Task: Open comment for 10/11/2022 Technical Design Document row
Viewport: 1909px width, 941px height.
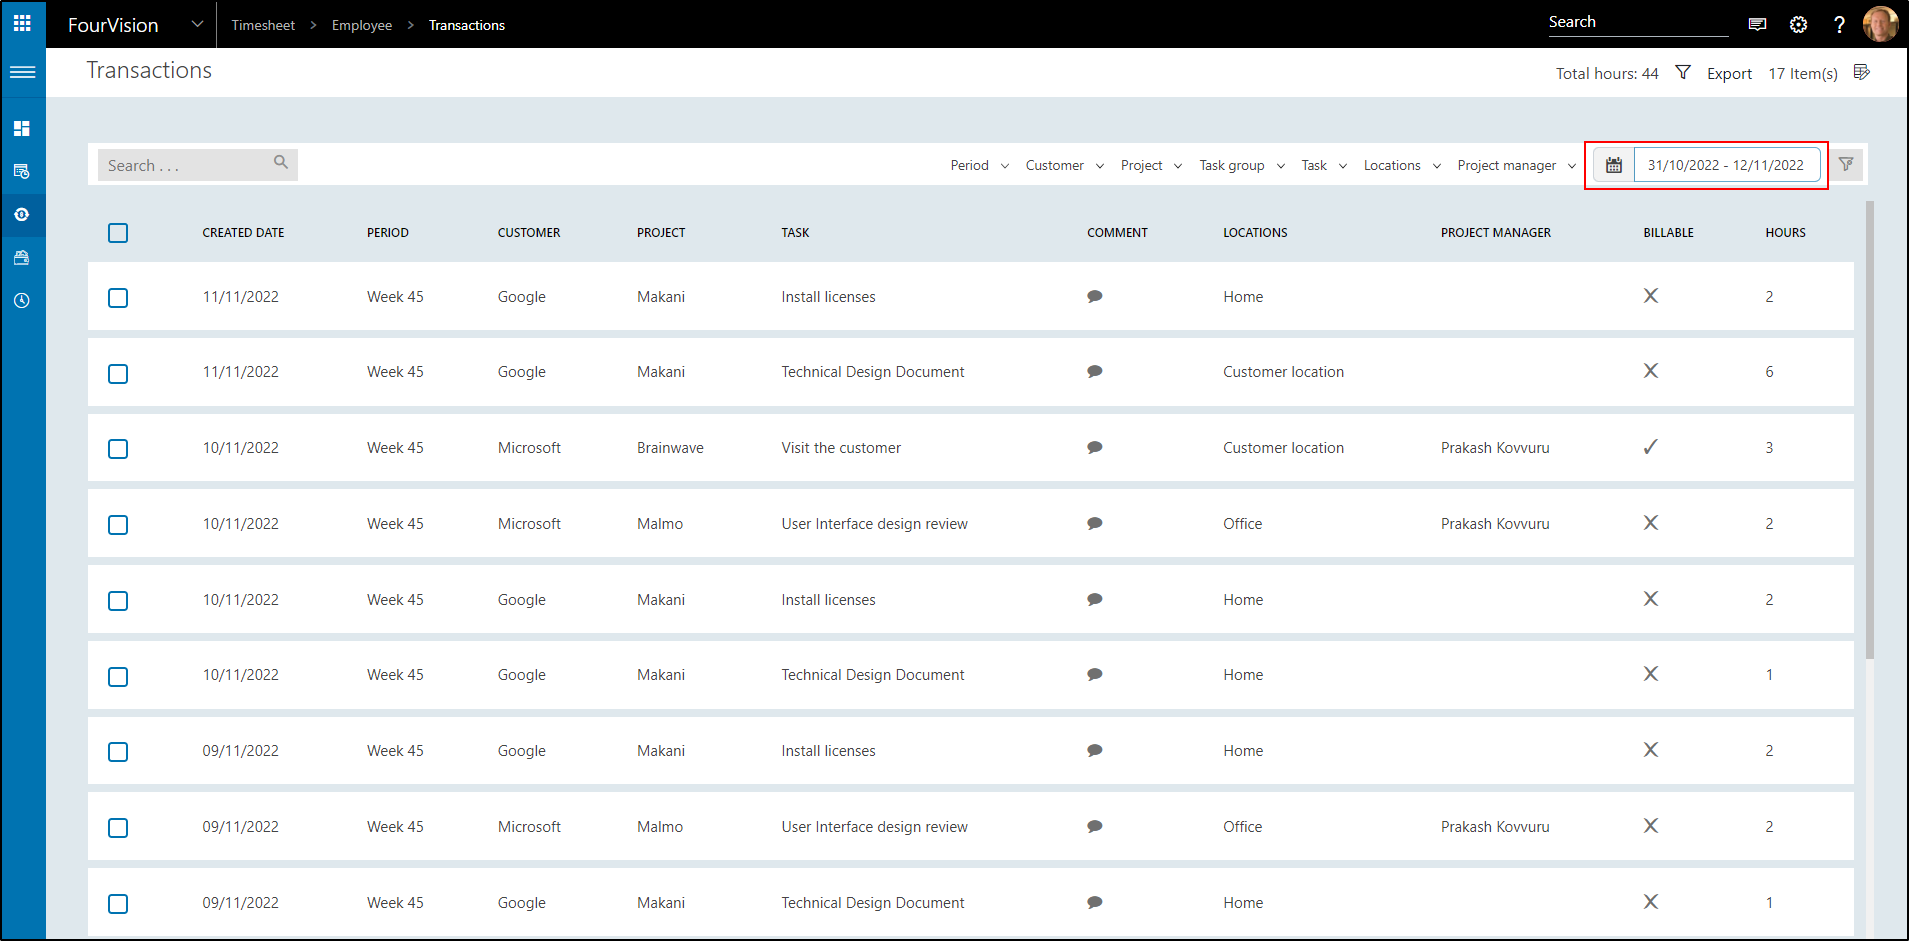Action: [1095, 674]
